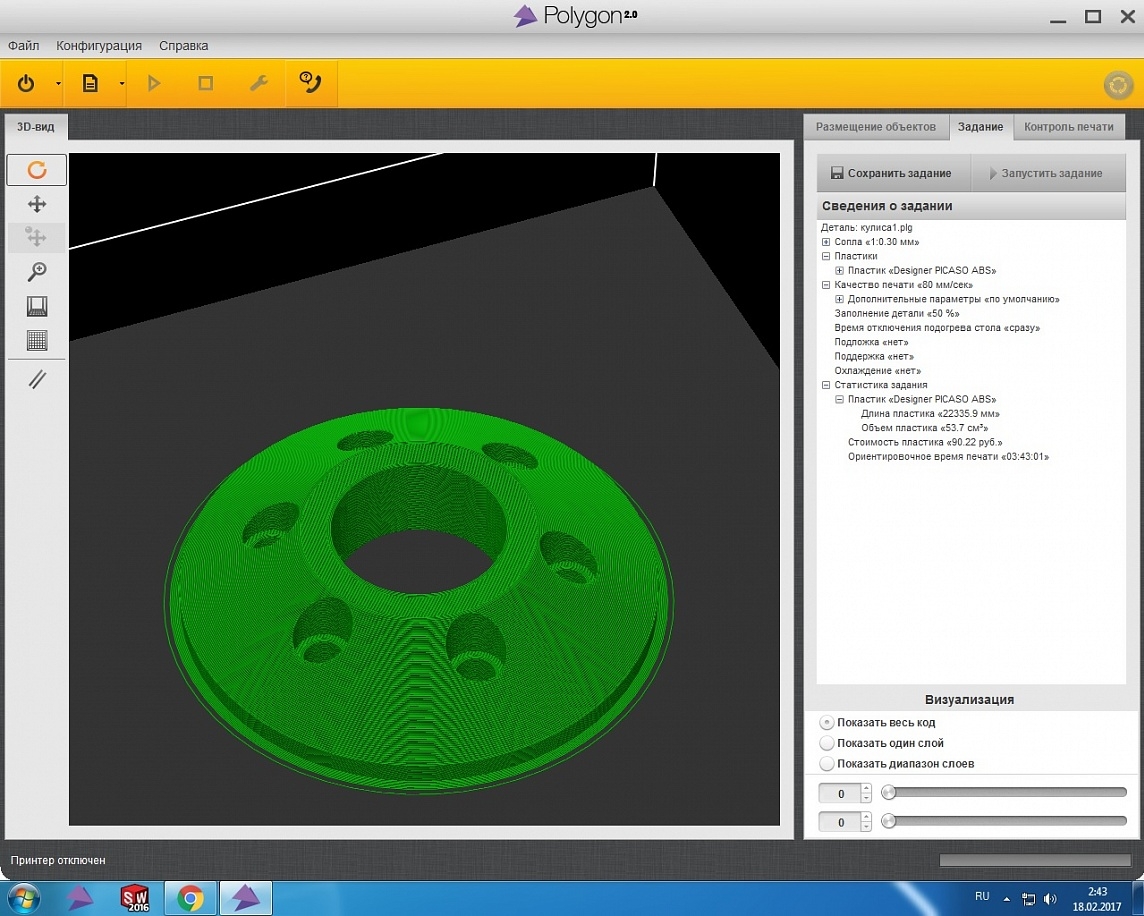Open the wrench settings tool
Viewport: 1144px width, 916px height.
tap(258, 84)
